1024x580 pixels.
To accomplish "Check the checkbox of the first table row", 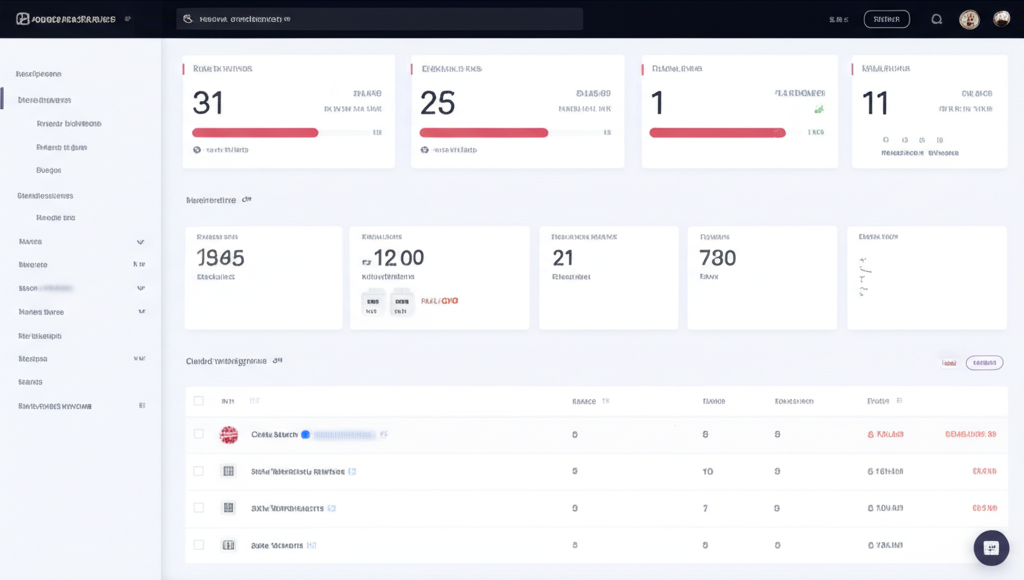I will (x=196, y=435).
